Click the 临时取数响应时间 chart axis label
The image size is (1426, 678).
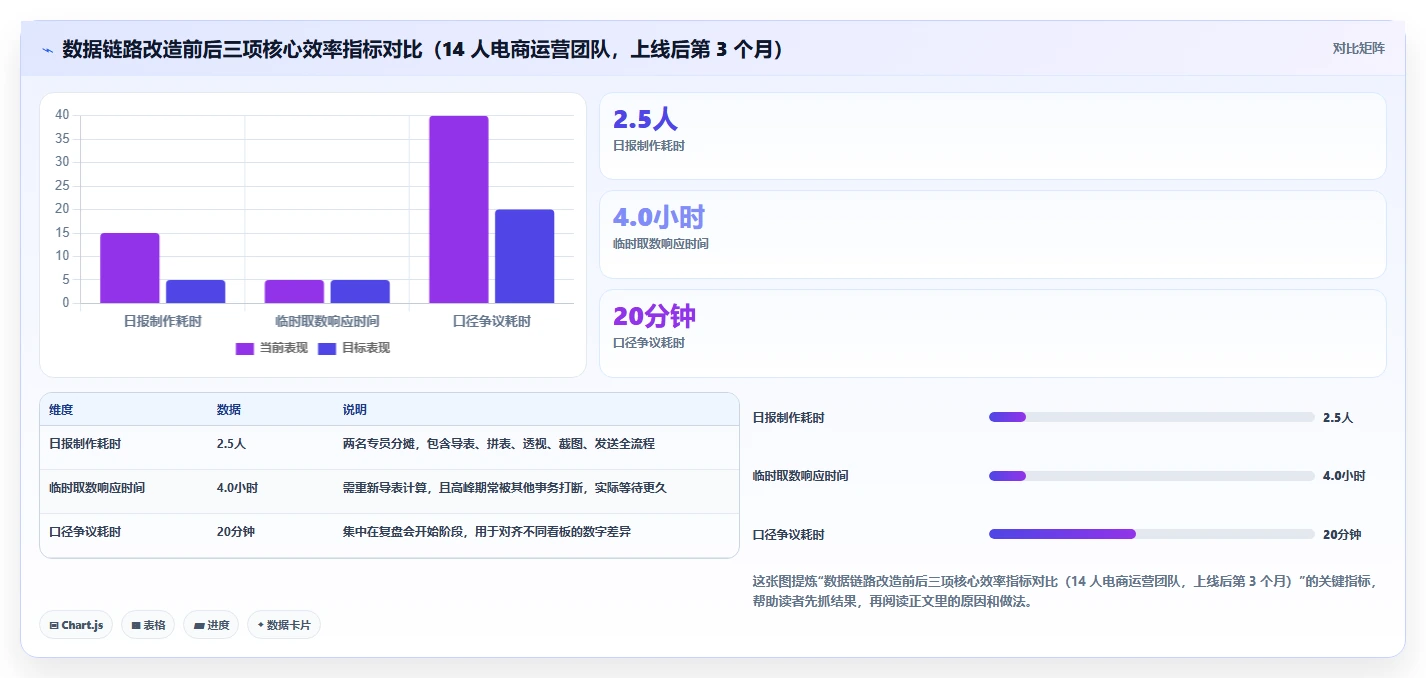[x=327, y=321]
